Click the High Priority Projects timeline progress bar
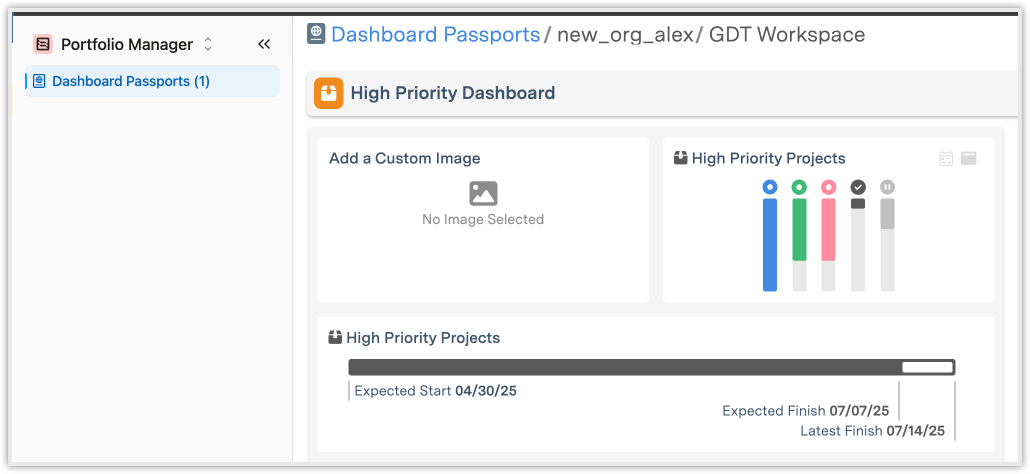 point(650,367)
